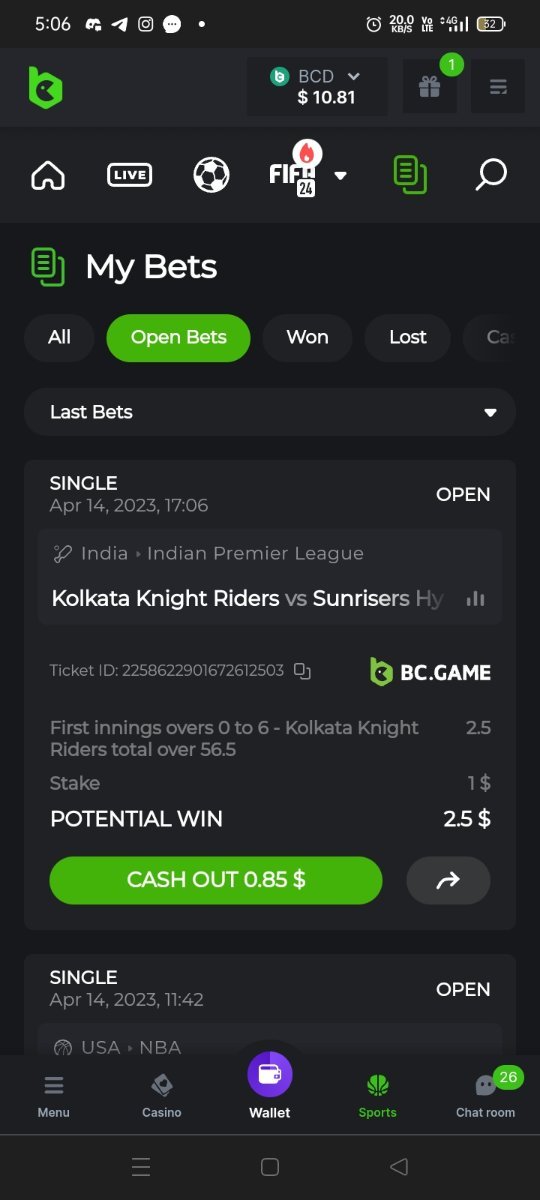Screen dimensions: 540x1200
Task: Go to the Home icon in sports navigation
Action: click(48, 175)
